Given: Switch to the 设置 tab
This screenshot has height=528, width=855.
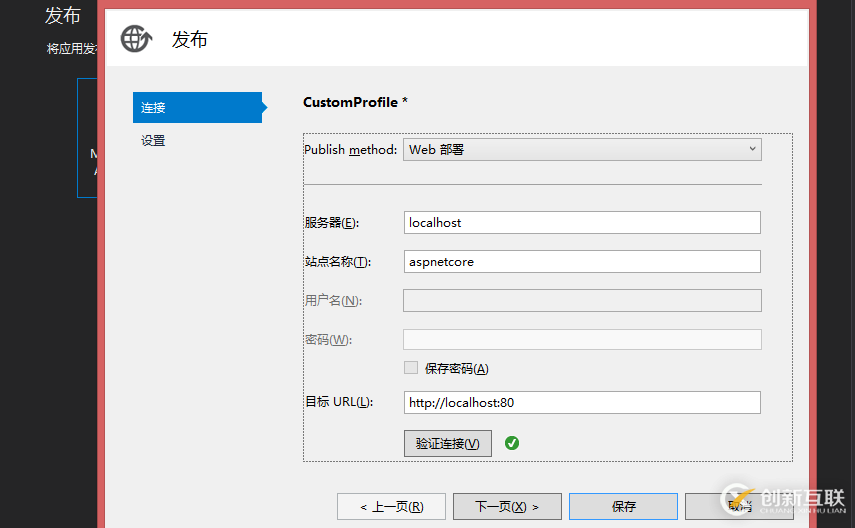Looking at the screenshot, I should coord(153,141).
